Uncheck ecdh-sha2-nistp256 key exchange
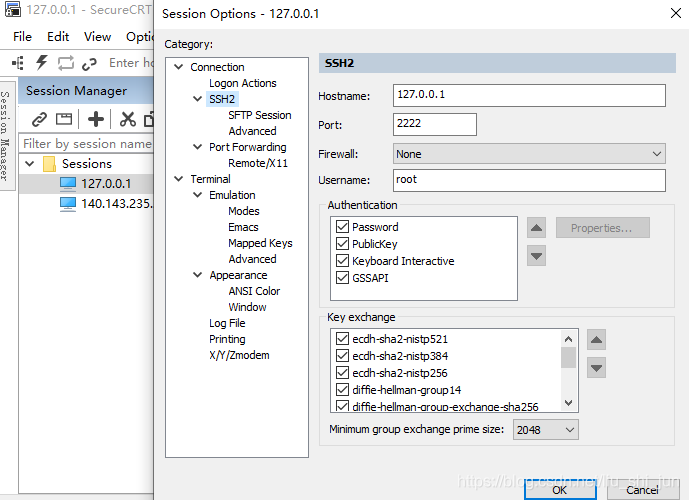The height and width of the screenshot is (500, 689). point(342,373)
